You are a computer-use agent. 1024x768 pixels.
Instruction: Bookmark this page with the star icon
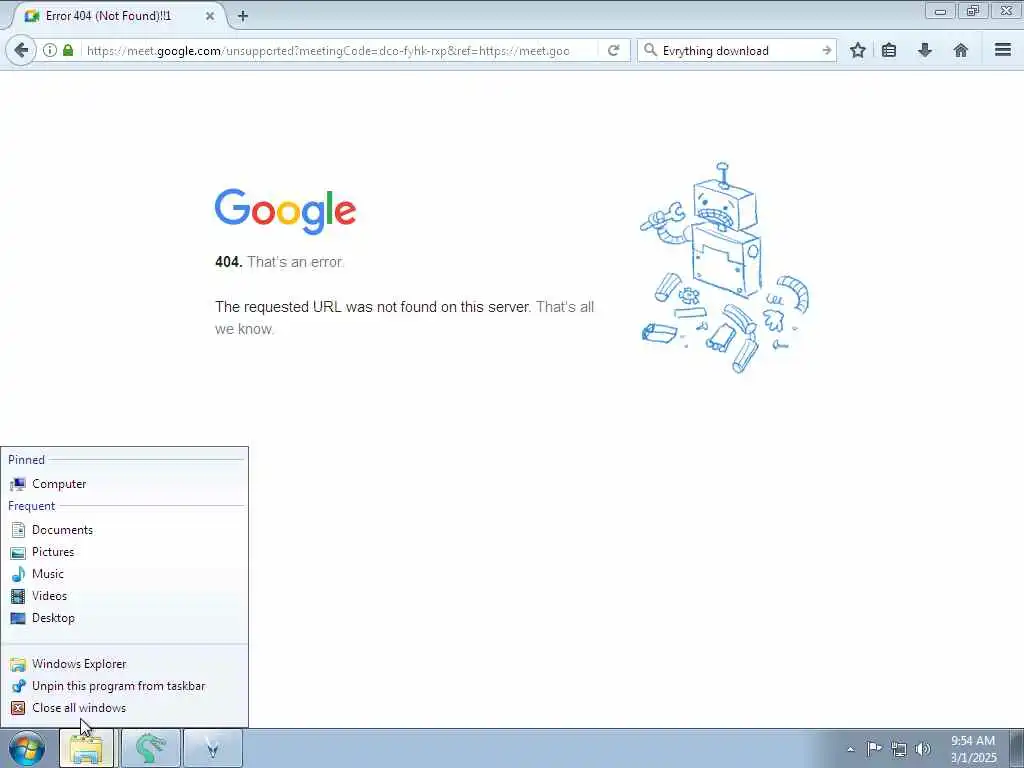(857, 50)
